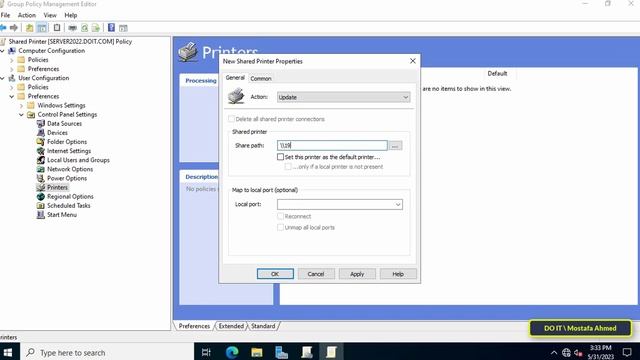The height and width of the screenshot is (360, 640).
Task: Click the dialog's Help button
Action: (x=398, y=274)
